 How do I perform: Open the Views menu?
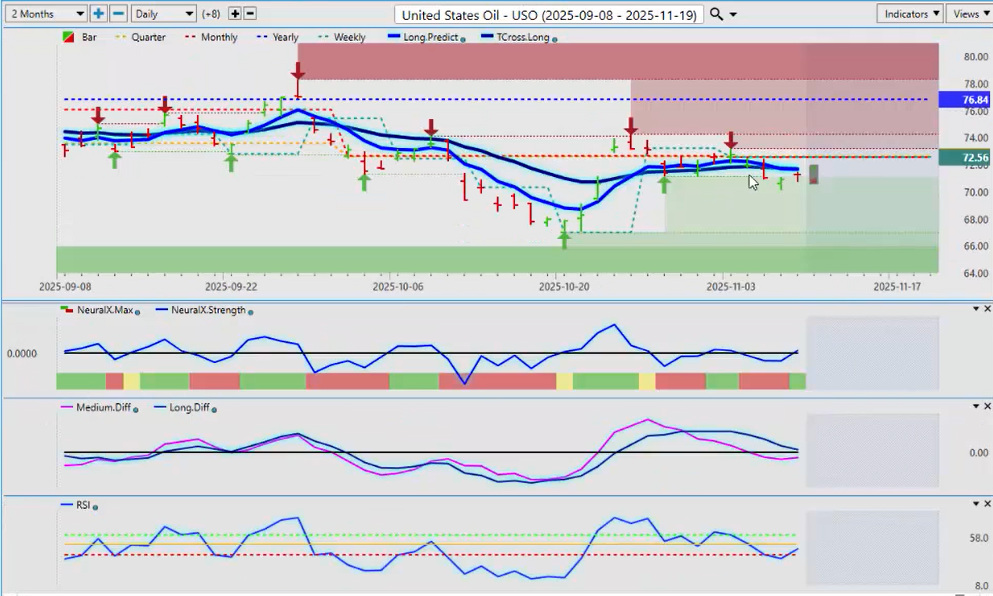(968, 14)
